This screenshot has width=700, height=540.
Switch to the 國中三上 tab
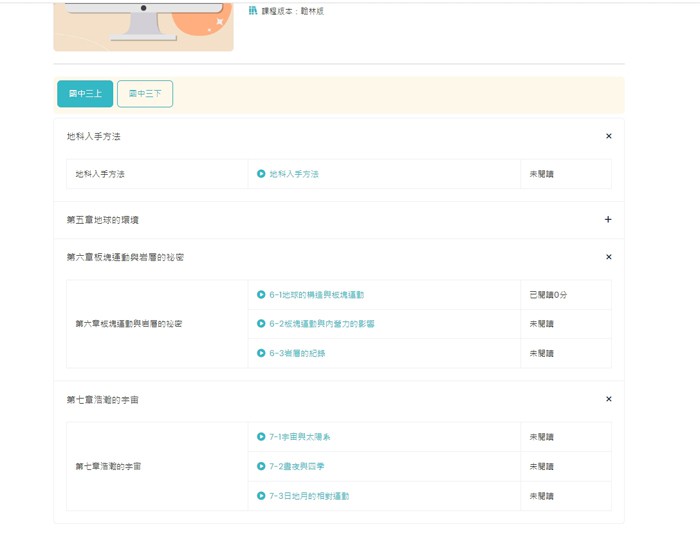coord(85,93)
